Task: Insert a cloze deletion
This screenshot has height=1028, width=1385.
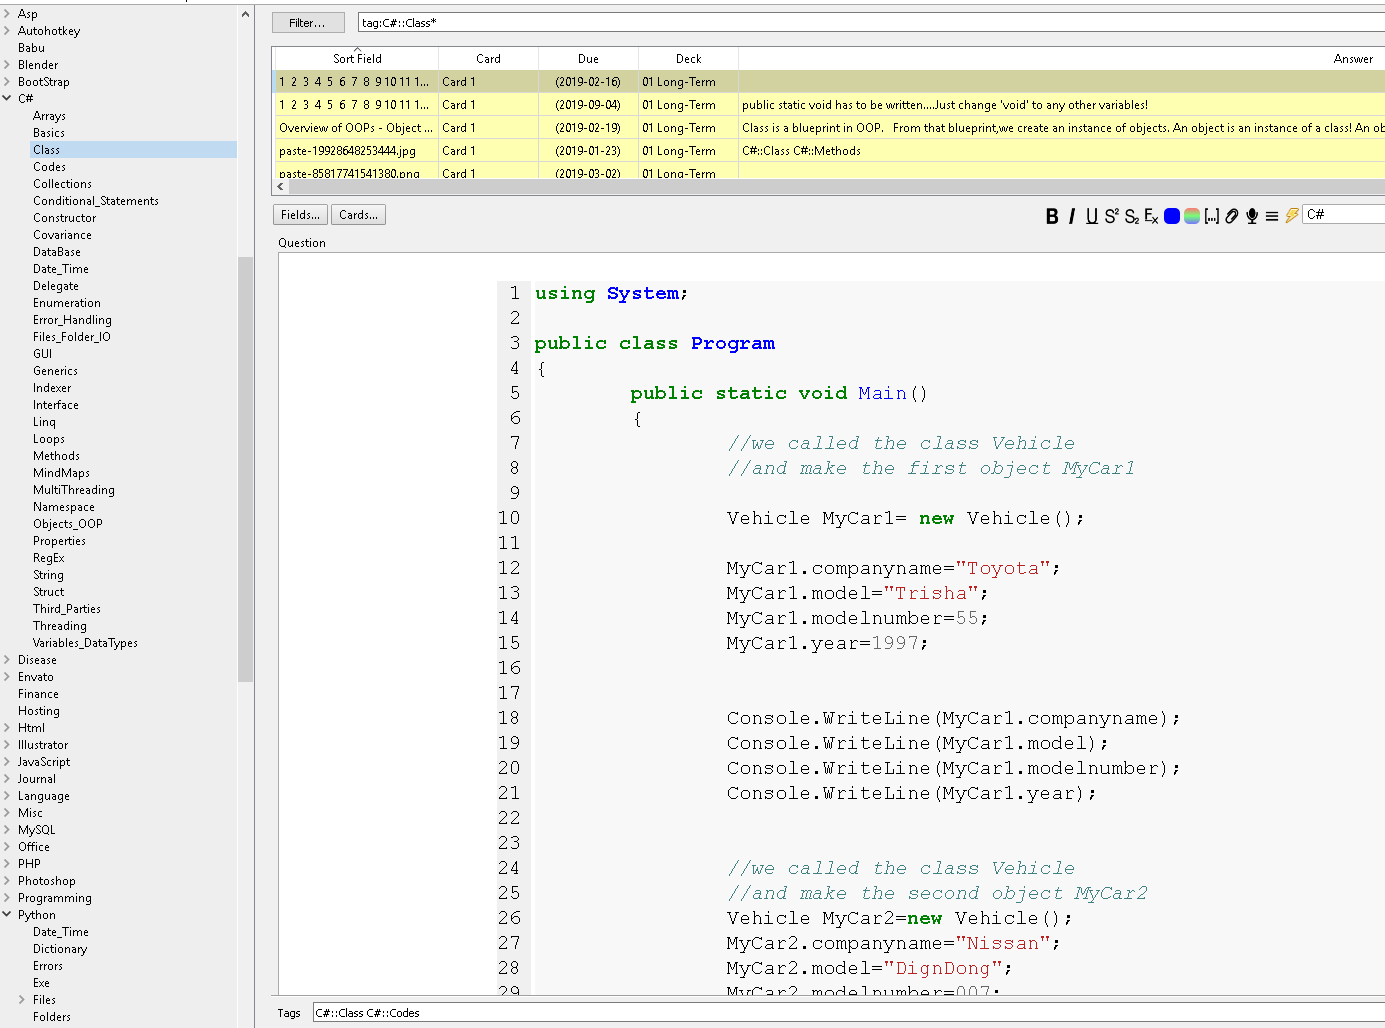Action: point(1211,215)
